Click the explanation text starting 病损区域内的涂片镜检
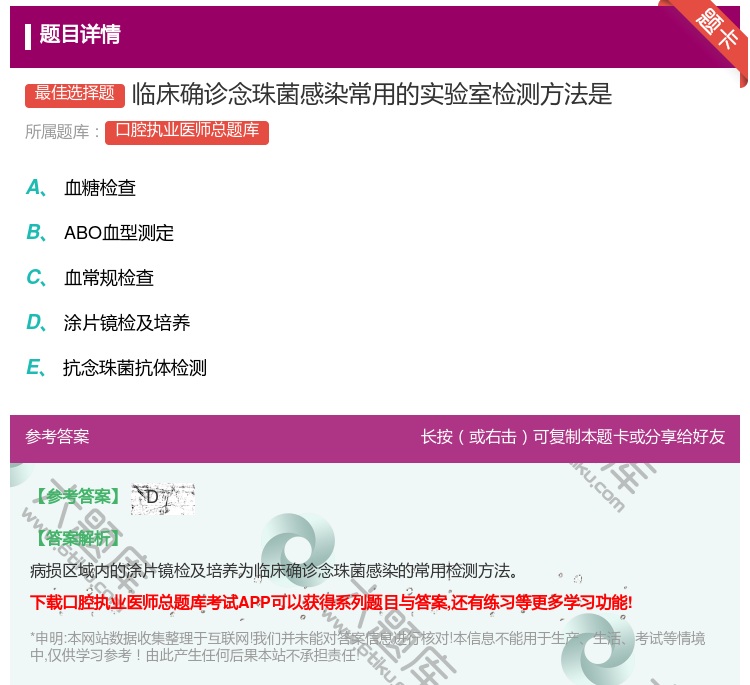Viewport: 750px width, 685px height. [274, 570]
